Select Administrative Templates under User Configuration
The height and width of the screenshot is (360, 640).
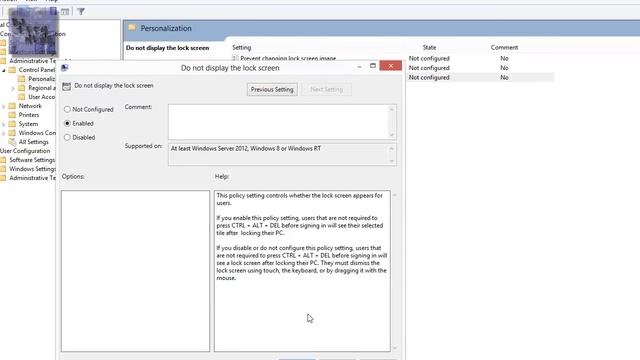coord(32,178)
